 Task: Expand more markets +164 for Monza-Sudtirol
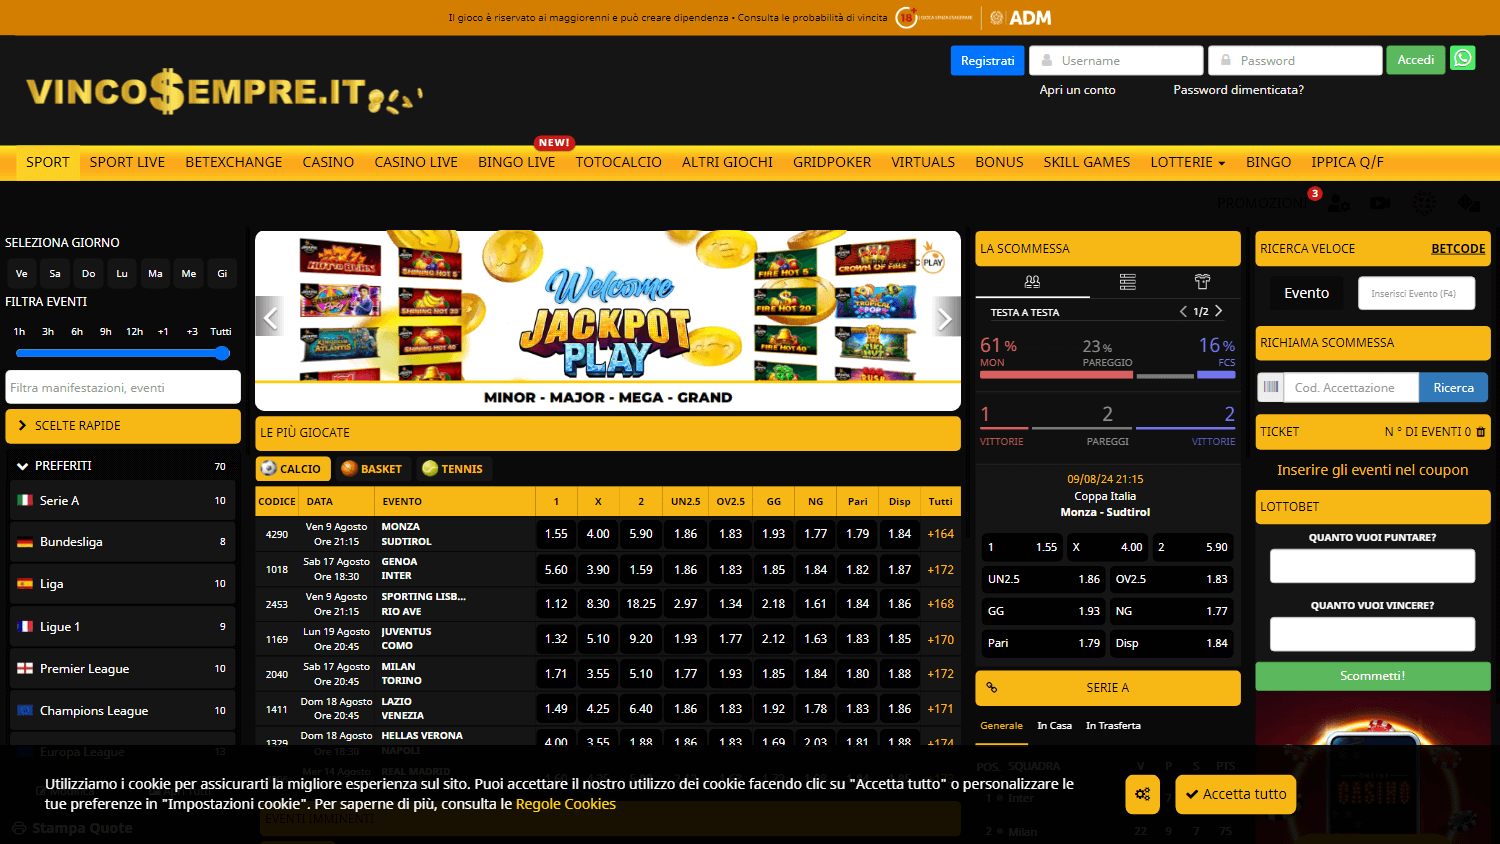click(x=940, y=534)
